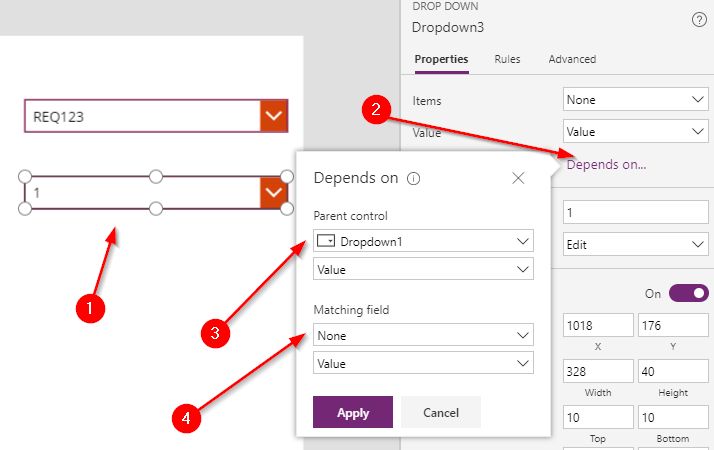Turn off the On toggle switch
This screenshot has width=714, height=450.
[x=688, y=293]
